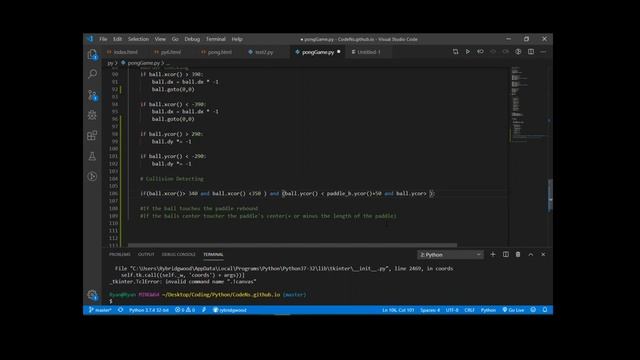Open the terminal selector 2: Python dropdown

point(450,255)
